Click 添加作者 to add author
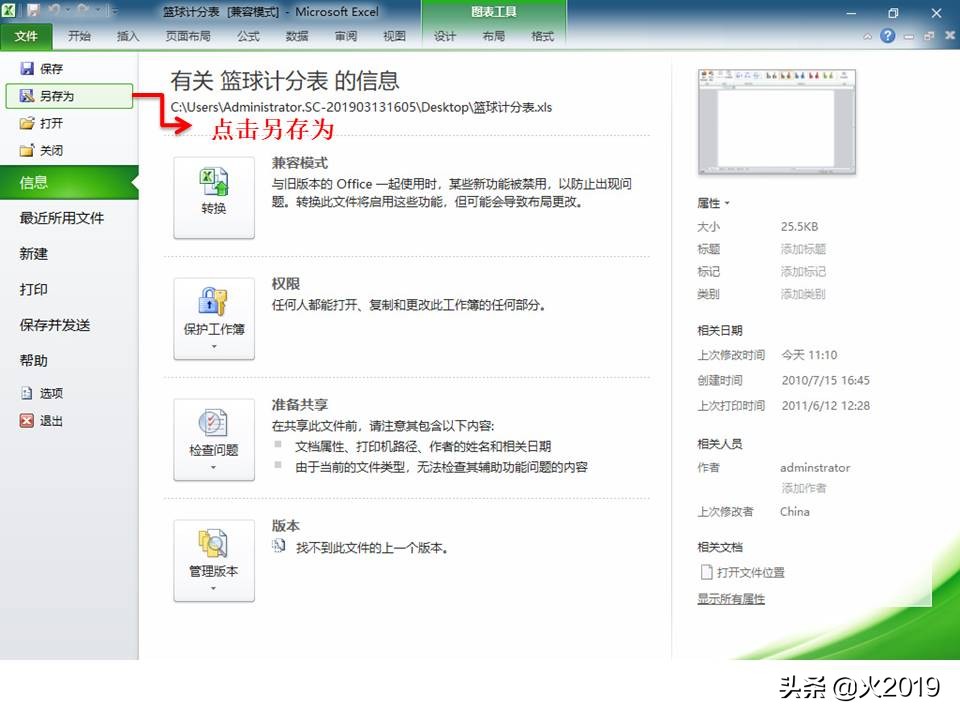 click(803, 488)
